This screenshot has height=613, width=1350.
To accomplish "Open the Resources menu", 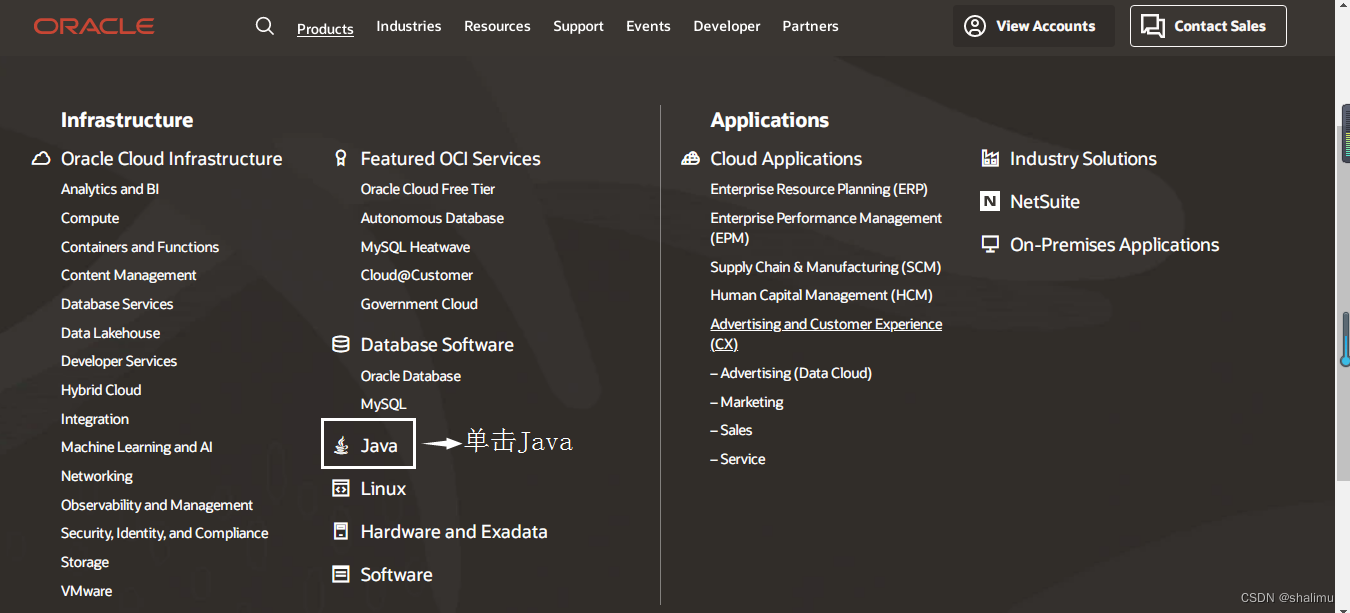I will (x=497, y=26).
